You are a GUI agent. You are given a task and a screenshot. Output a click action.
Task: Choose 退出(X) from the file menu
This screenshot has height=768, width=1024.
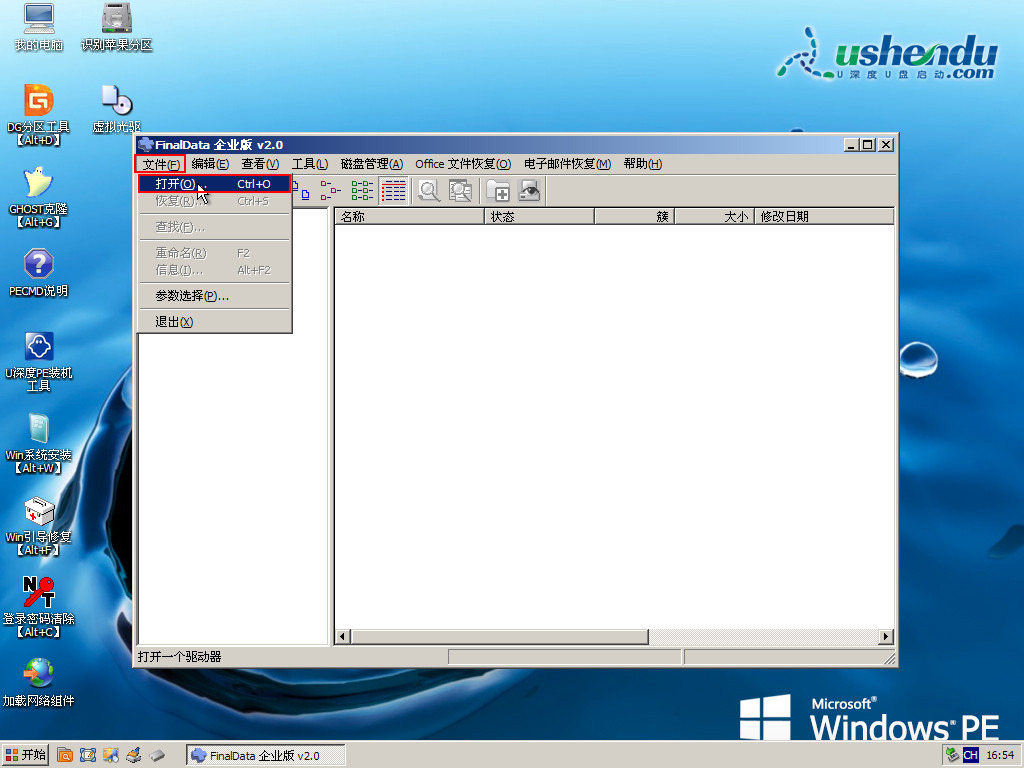pyautogui.click(x=214, y=322)
